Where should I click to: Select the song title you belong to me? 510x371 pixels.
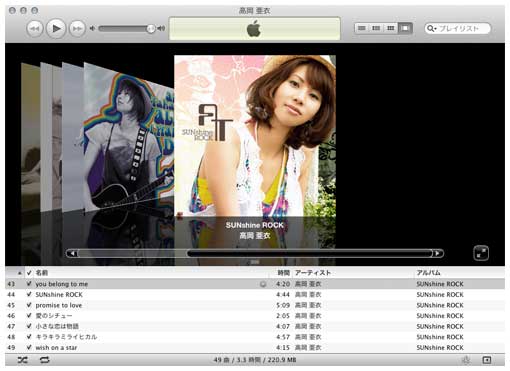[x=62, y=284]
